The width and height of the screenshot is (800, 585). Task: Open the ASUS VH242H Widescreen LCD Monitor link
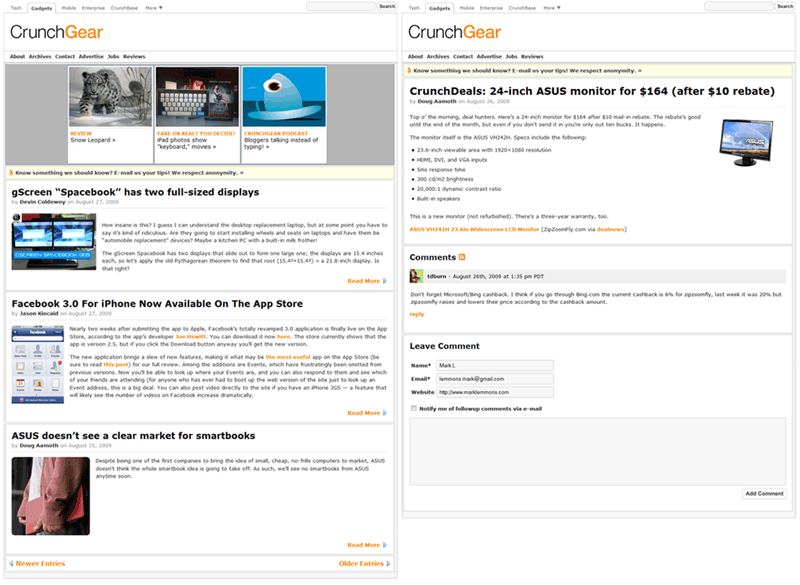pos(474,230)
